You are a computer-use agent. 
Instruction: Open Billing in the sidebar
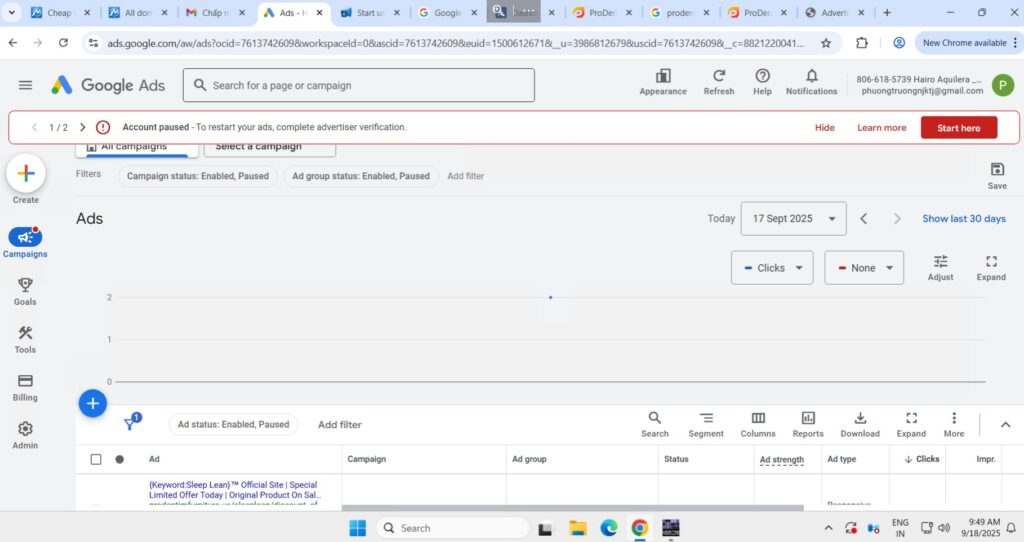25,388
